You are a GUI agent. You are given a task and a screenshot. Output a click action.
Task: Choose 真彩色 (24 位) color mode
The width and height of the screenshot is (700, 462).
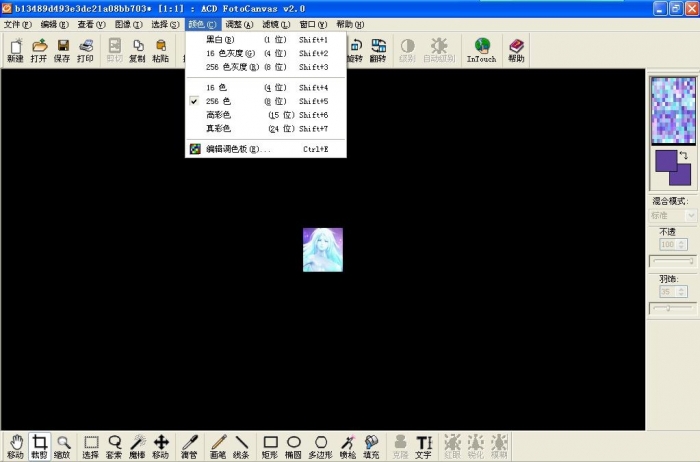(266, 129)
